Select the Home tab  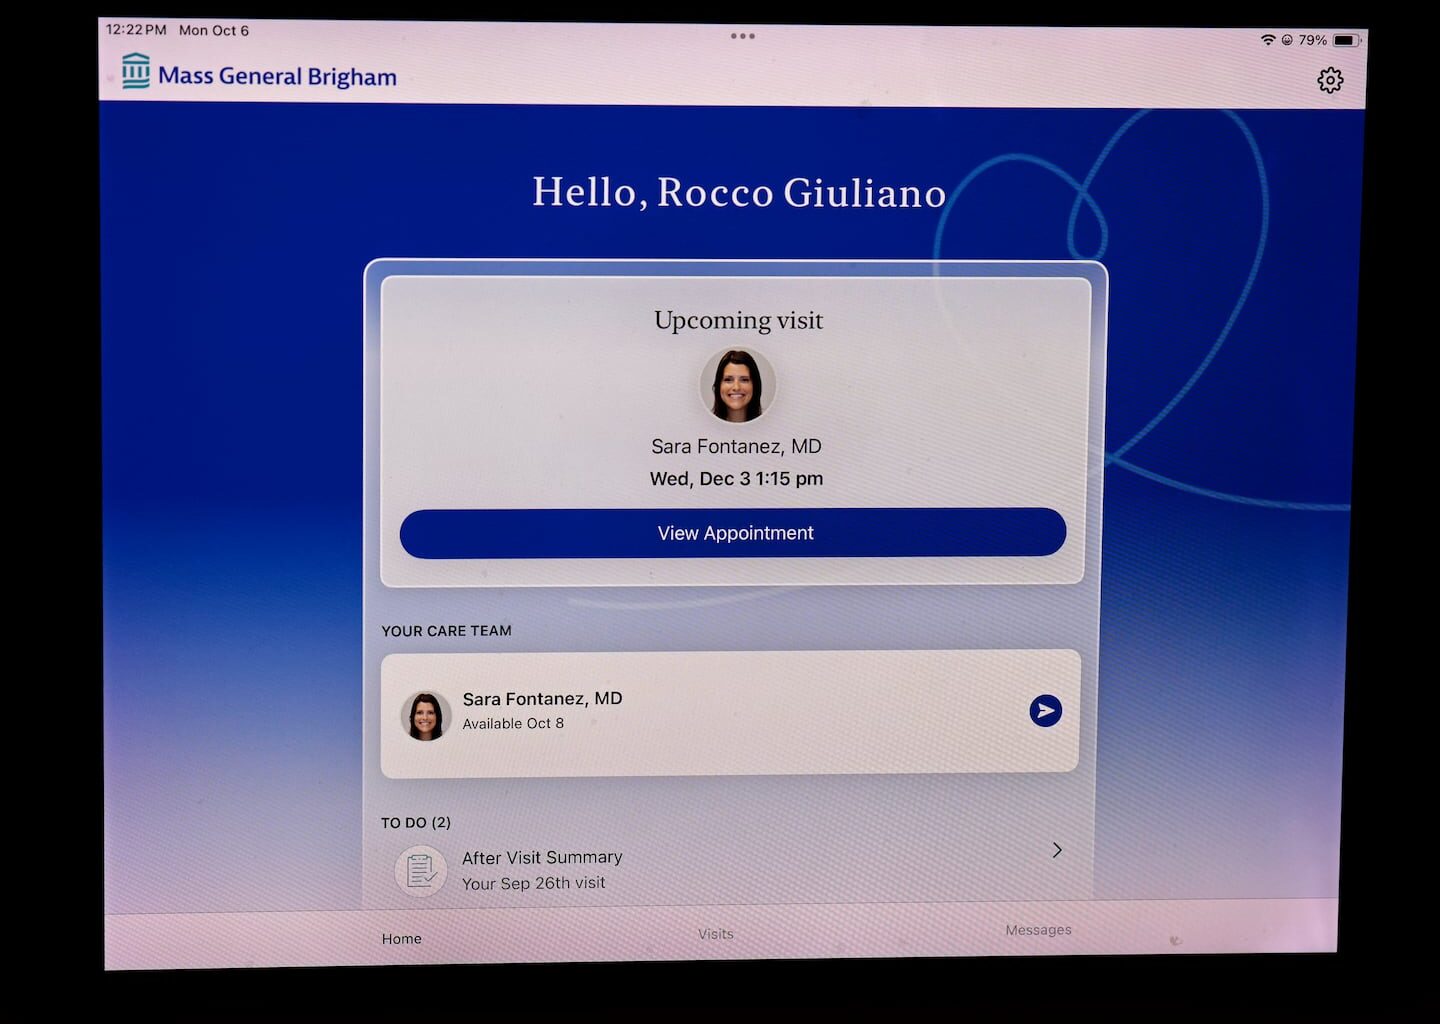[401, 939]
